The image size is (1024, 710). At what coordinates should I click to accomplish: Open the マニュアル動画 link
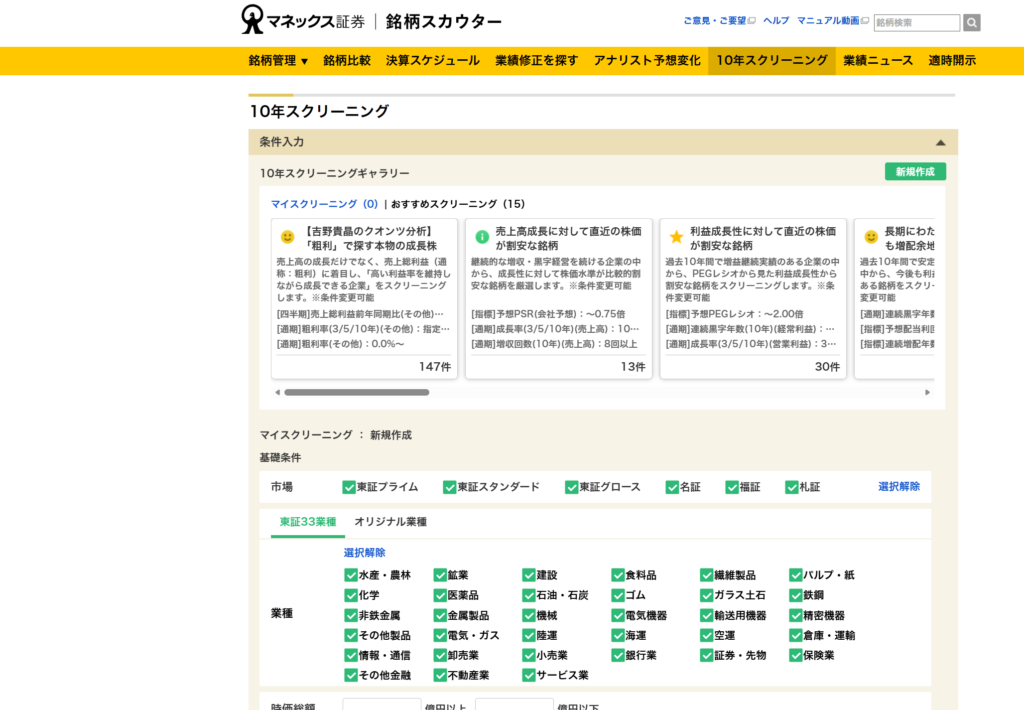(828, 21)
